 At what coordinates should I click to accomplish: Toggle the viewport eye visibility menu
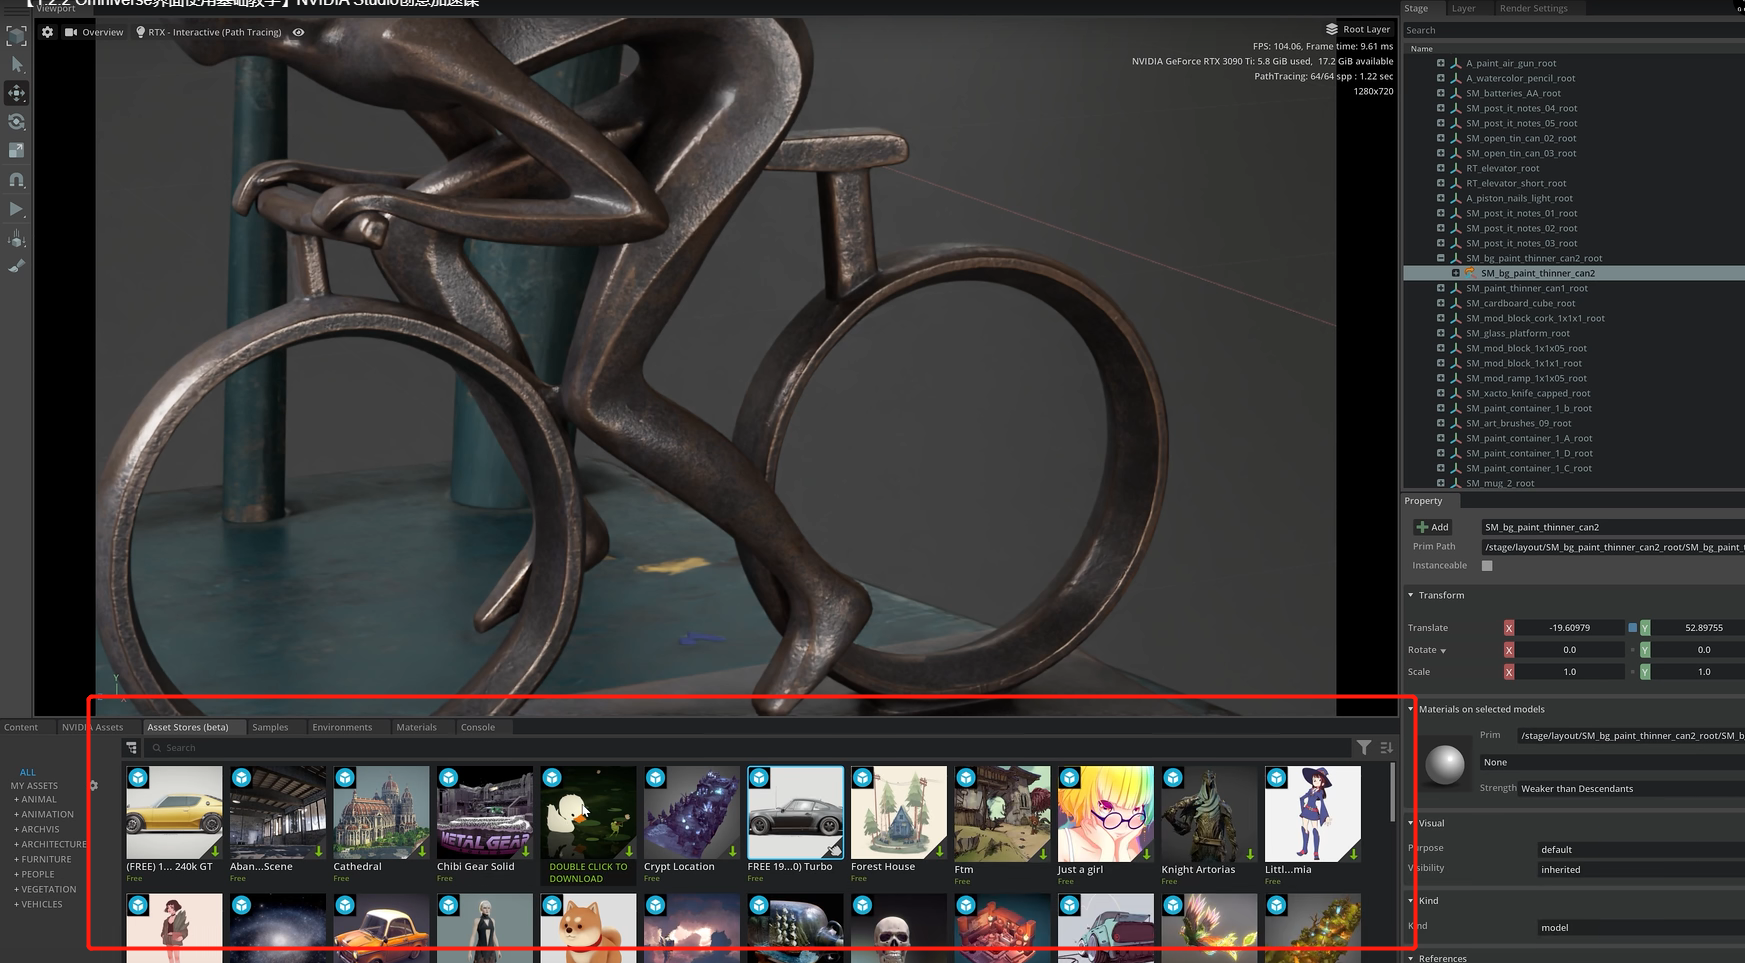[298, 32]
